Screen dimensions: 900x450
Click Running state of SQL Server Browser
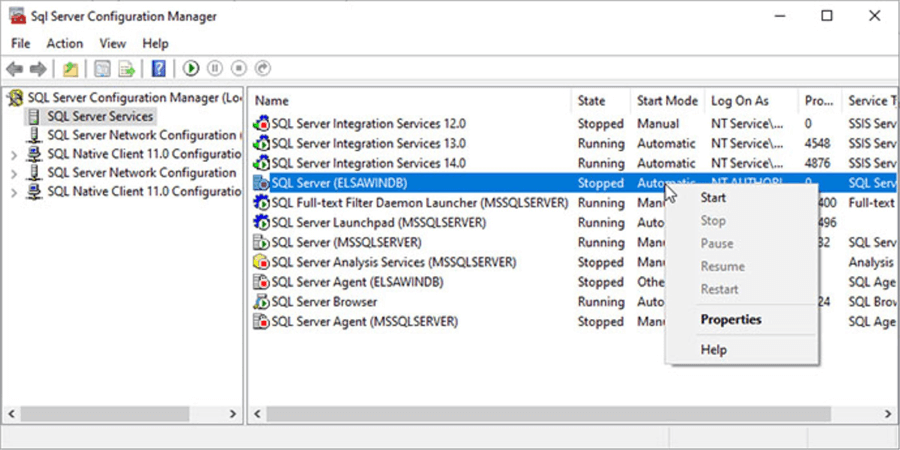[601, 302]
